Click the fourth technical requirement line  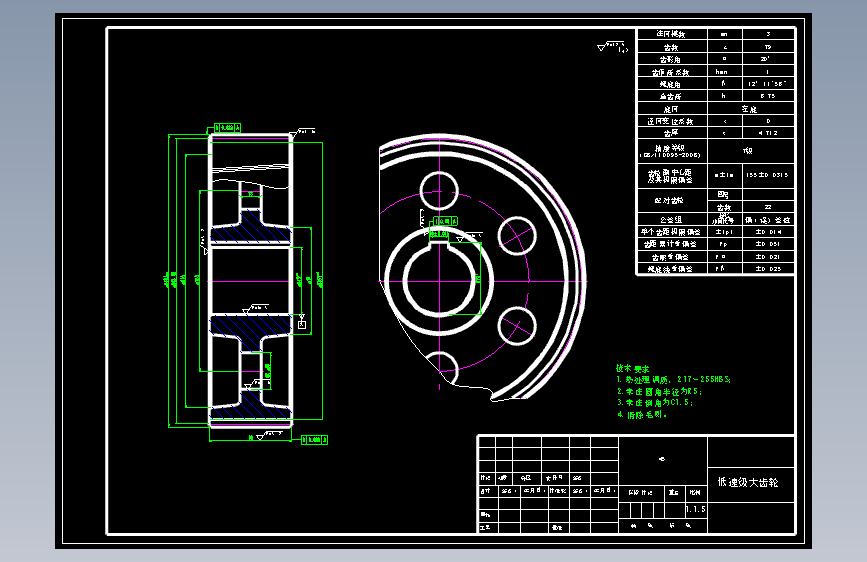(642, 414)
